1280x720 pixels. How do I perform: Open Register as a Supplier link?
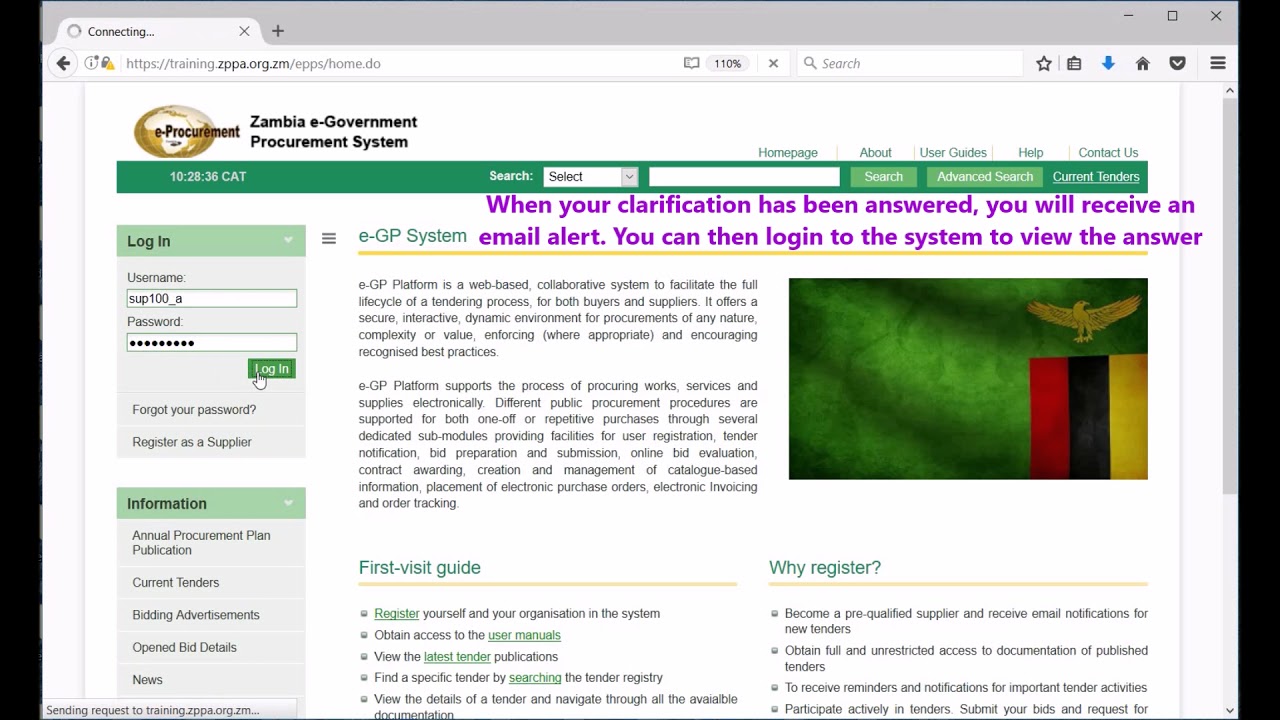pyautogui.click(x=192, y=442)
